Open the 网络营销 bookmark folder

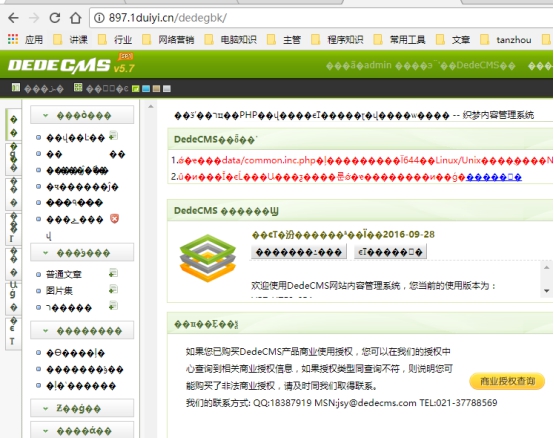(168, 39)
